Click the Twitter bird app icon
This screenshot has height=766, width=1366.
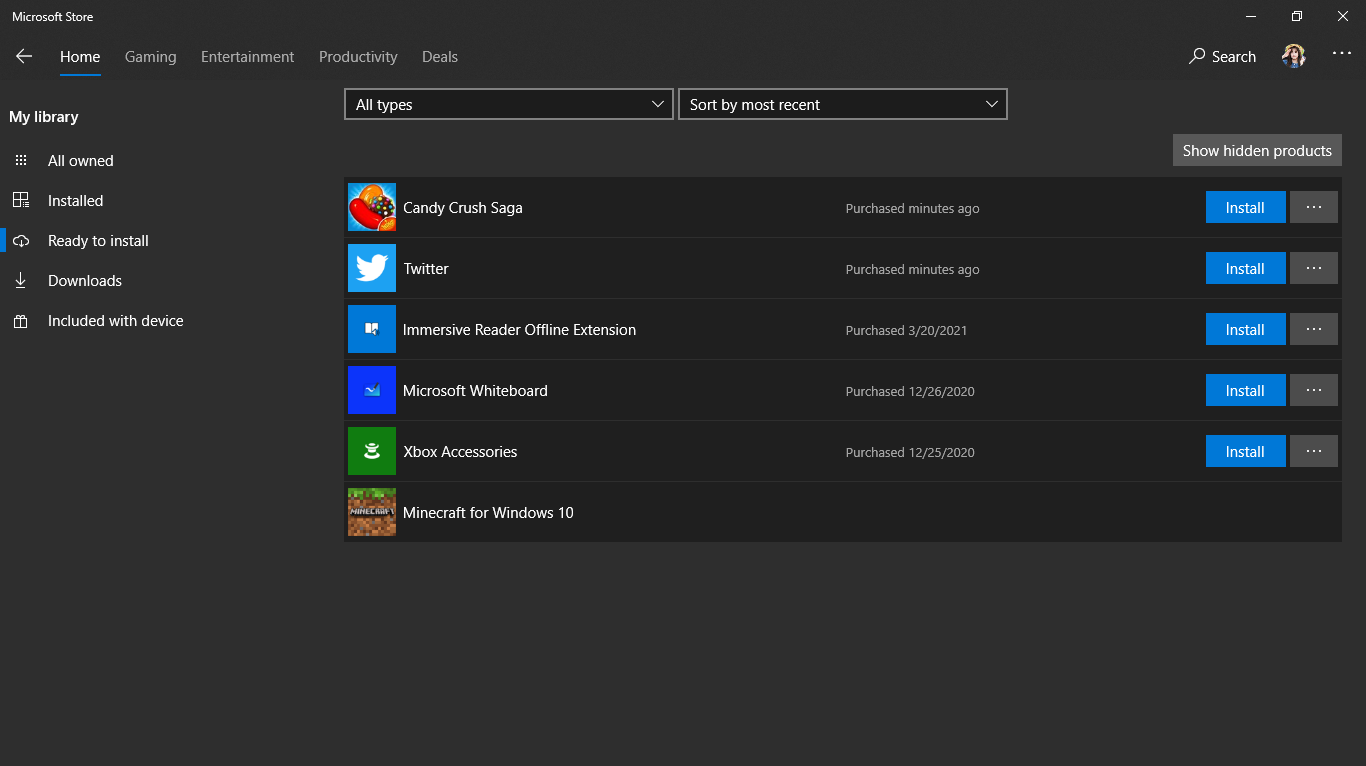(x=372, y=269)
